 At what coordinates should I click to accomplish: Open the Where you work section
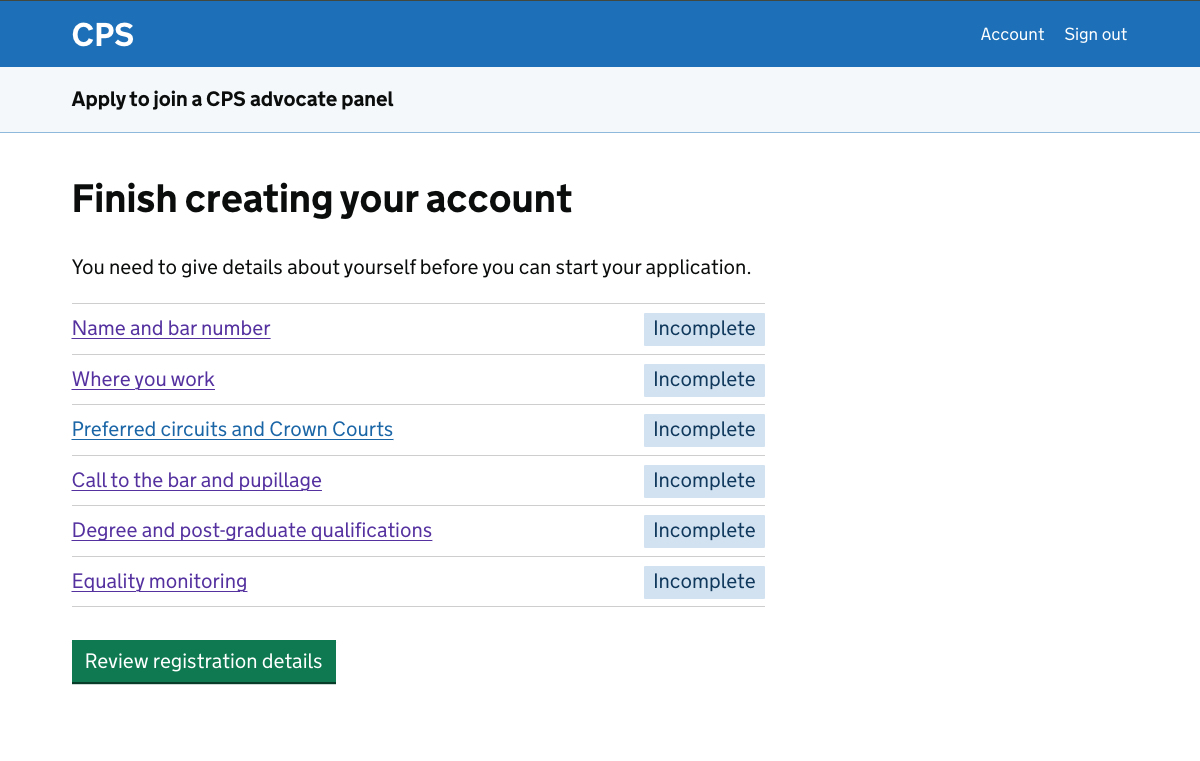[x=143, y=379]
